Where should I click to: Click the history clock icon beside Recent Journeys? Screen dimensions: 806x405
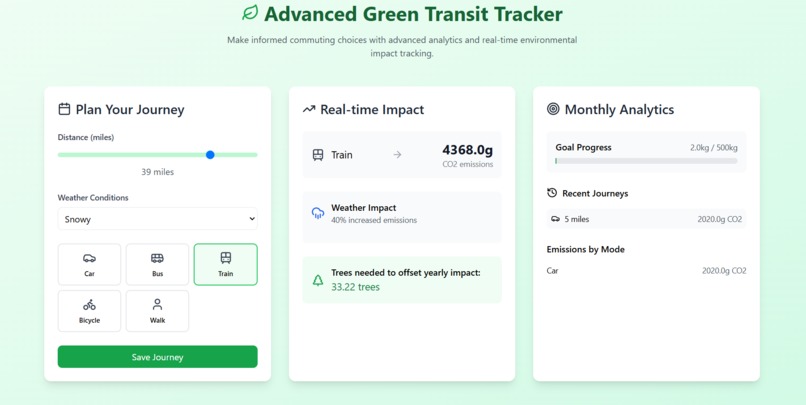pyautogui.click(x=552, y=193)
